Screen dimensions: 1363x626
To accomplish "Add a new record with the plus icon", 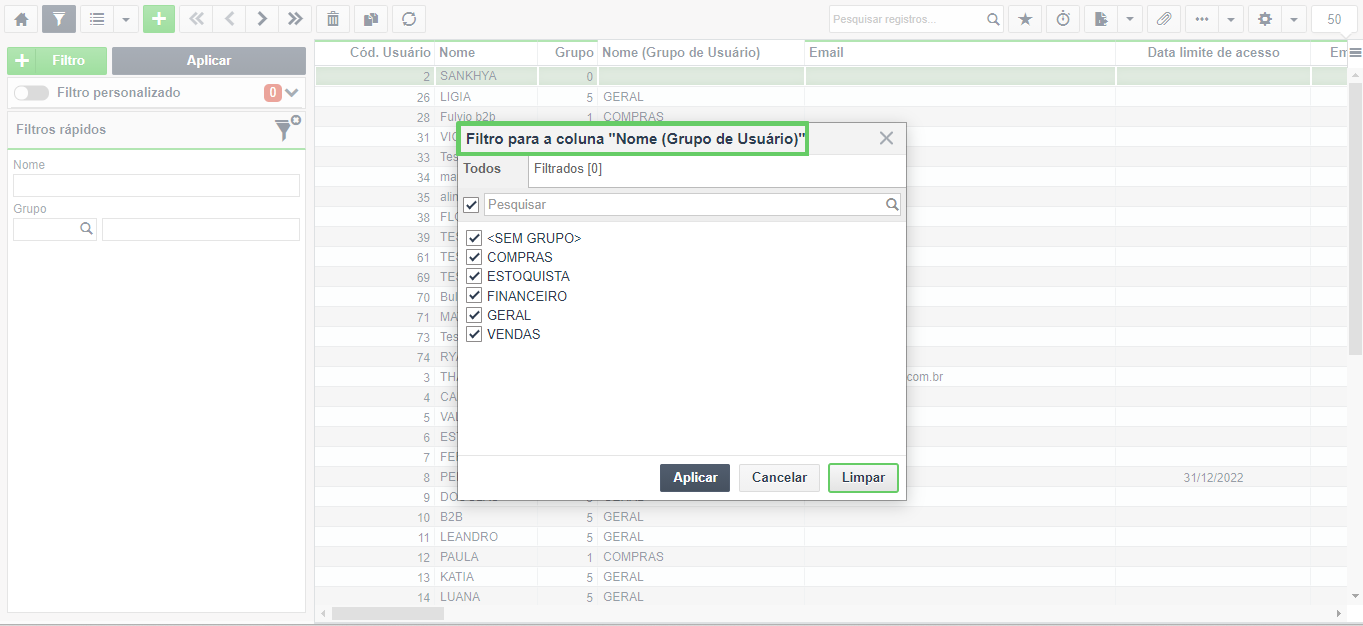I will point(159,19).
